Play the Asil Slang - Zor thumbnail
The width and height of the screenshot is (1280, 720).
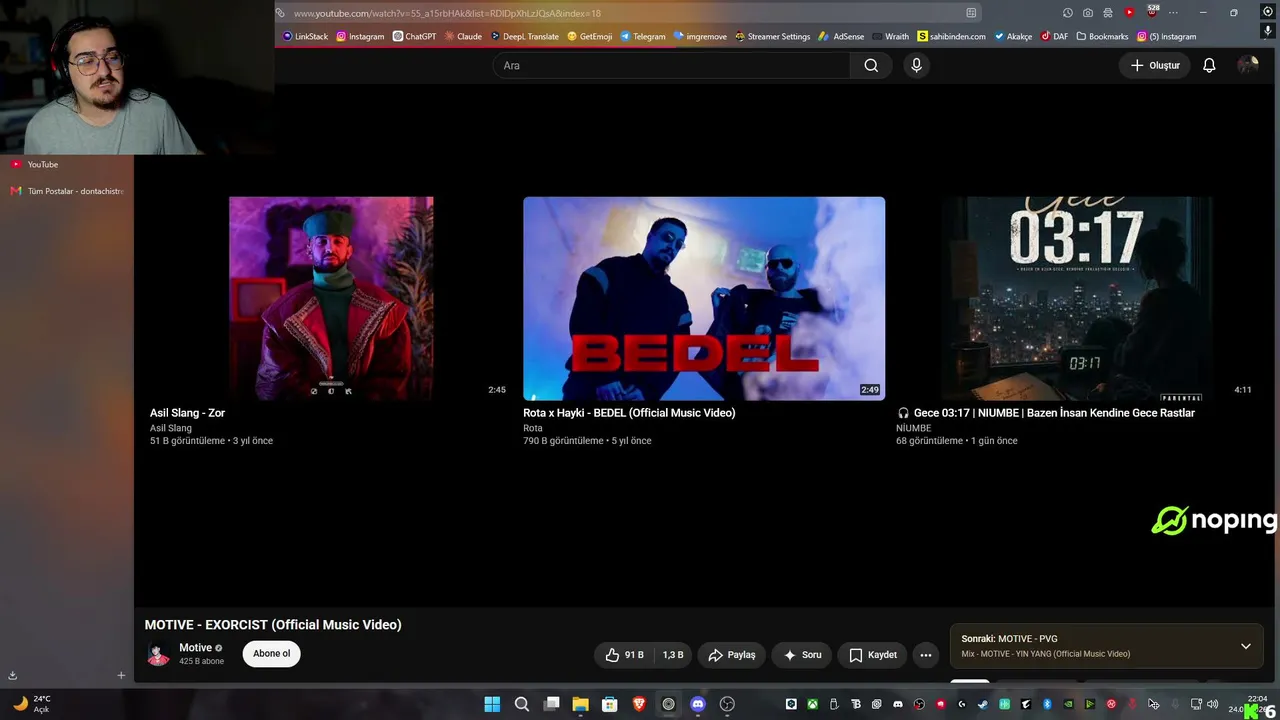point(331,298)
